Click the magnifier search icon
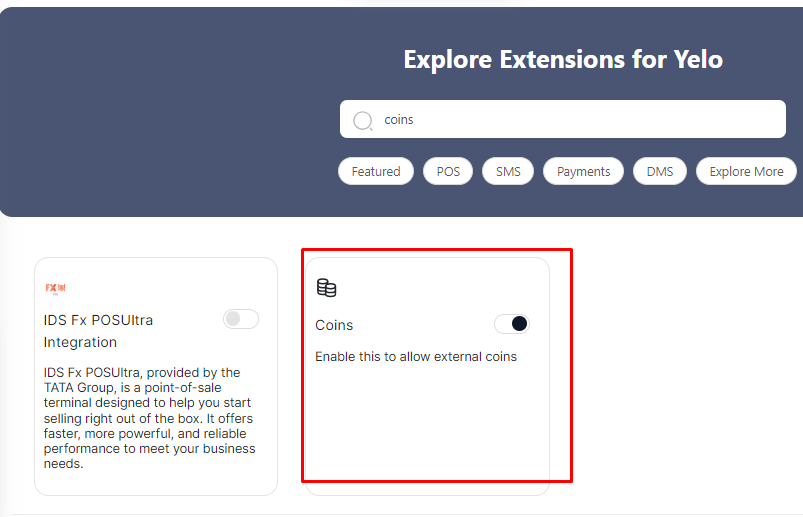The width and height of the screenshot is (803, 517). (x=363, y=120)
